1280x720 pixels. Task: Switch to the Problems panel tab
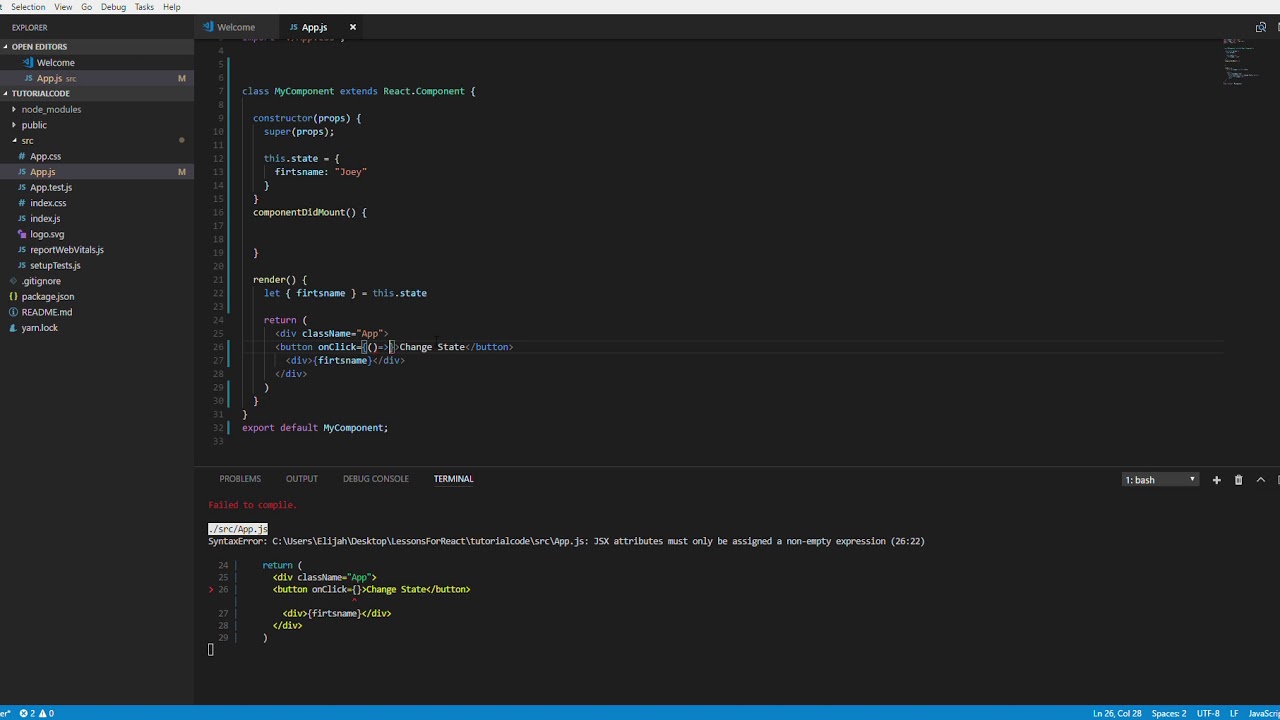[x=240, y=479]
